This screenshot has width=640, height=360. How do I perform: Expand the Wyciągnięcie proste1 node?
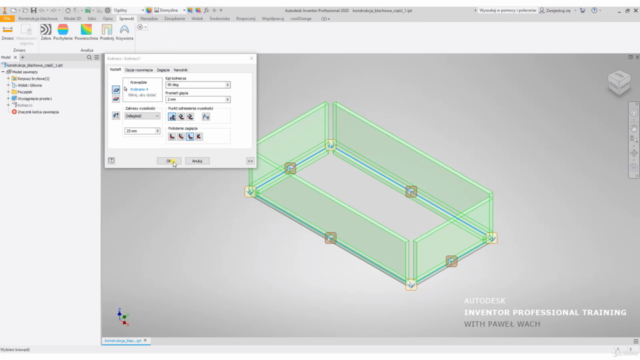click(8, 98)
